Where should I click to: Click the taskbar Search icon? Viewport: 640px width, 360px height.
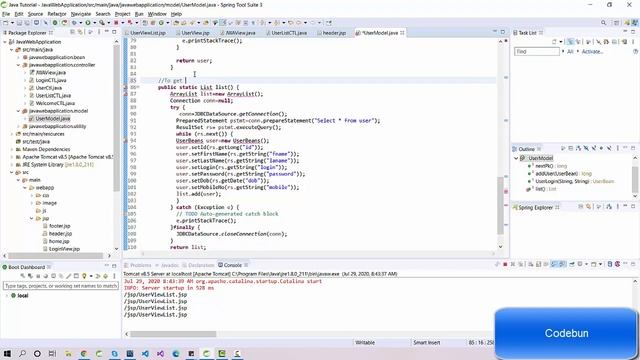(22, 353)
